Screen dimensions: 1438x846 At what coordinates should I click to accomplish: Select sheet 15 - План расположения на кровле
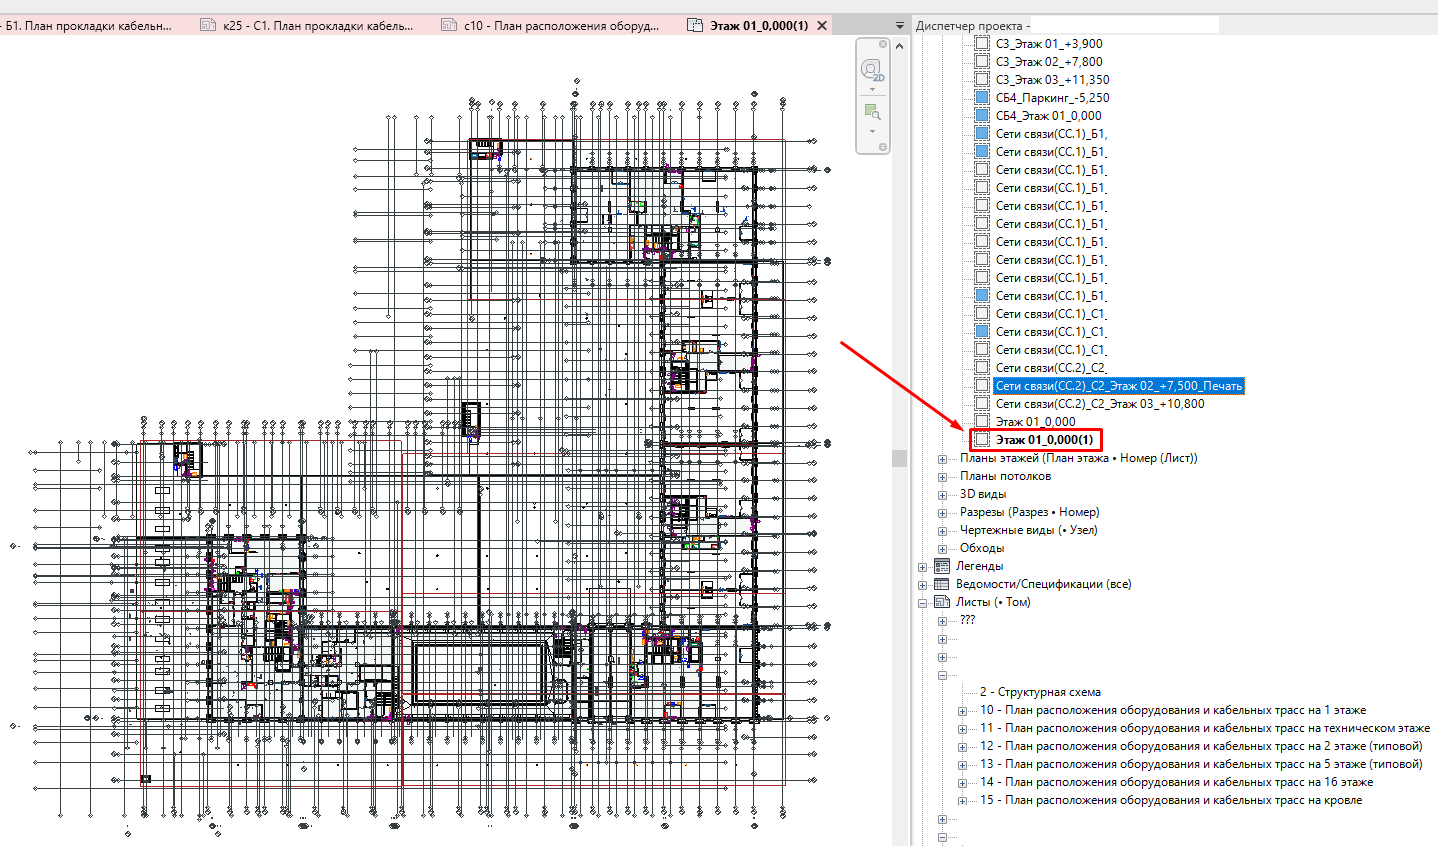[x=1171, y=800]
